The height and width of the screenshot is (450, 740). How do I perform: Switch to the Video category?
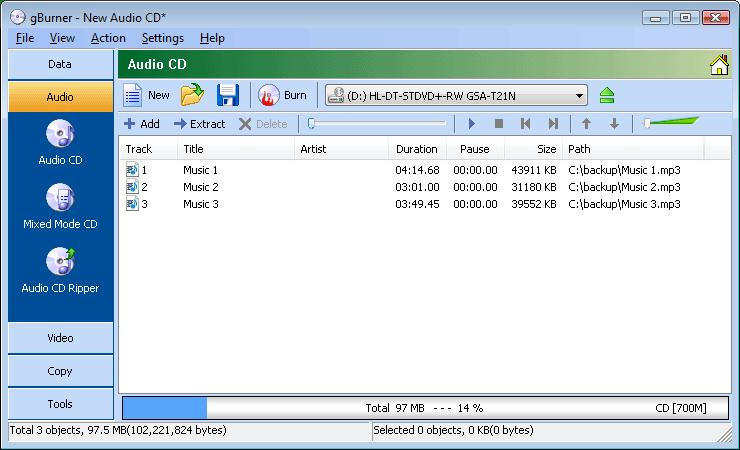pyautogui.click(x=60, y=338)
